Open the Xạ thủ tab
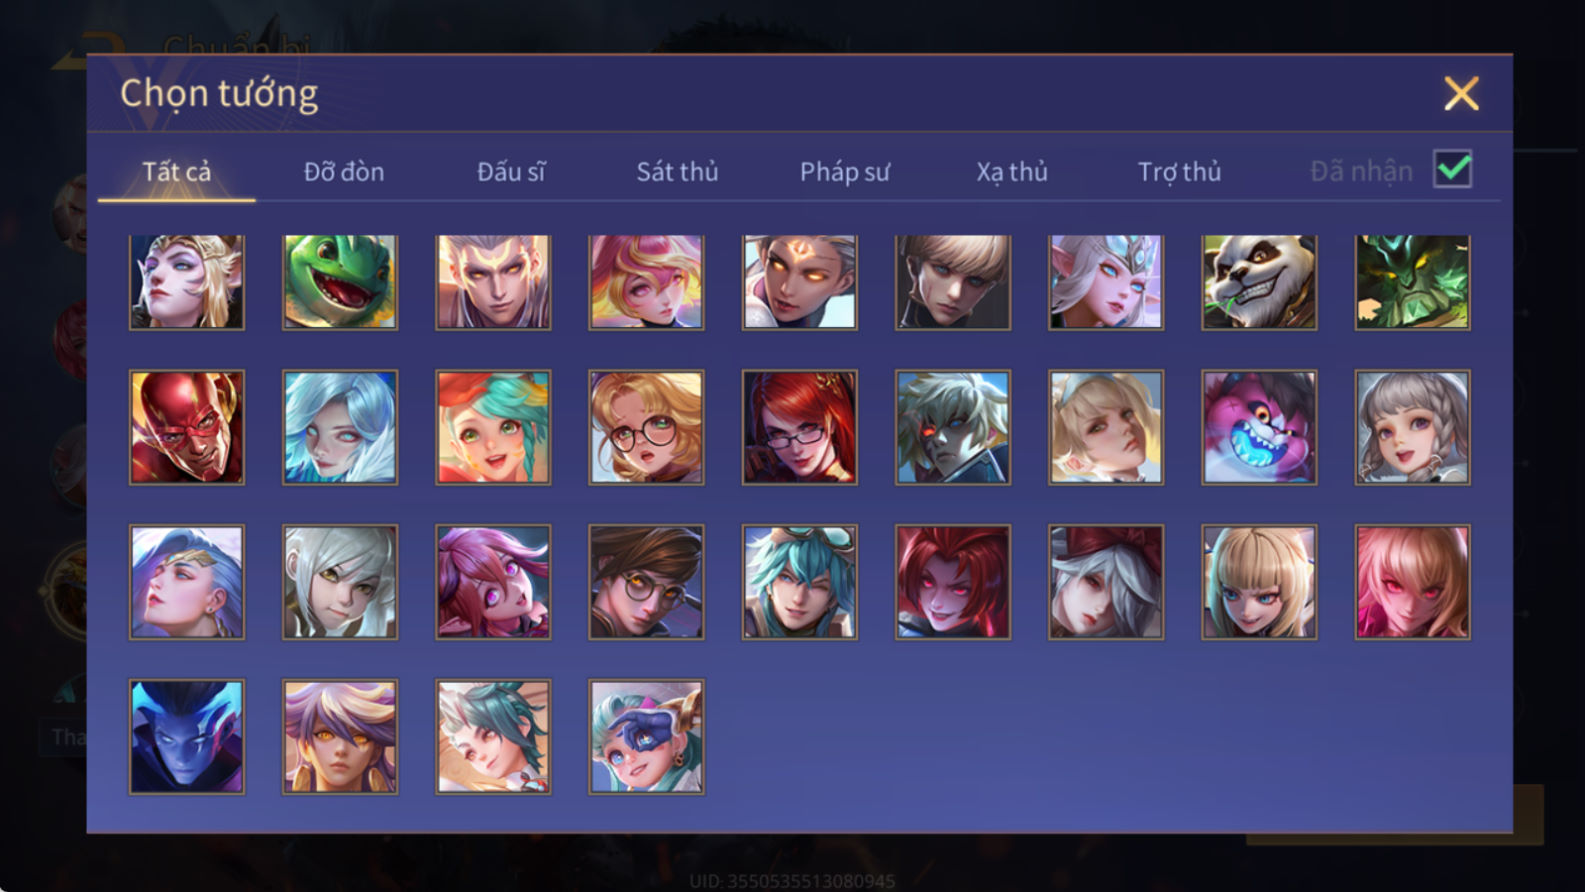 point(1012,172)
